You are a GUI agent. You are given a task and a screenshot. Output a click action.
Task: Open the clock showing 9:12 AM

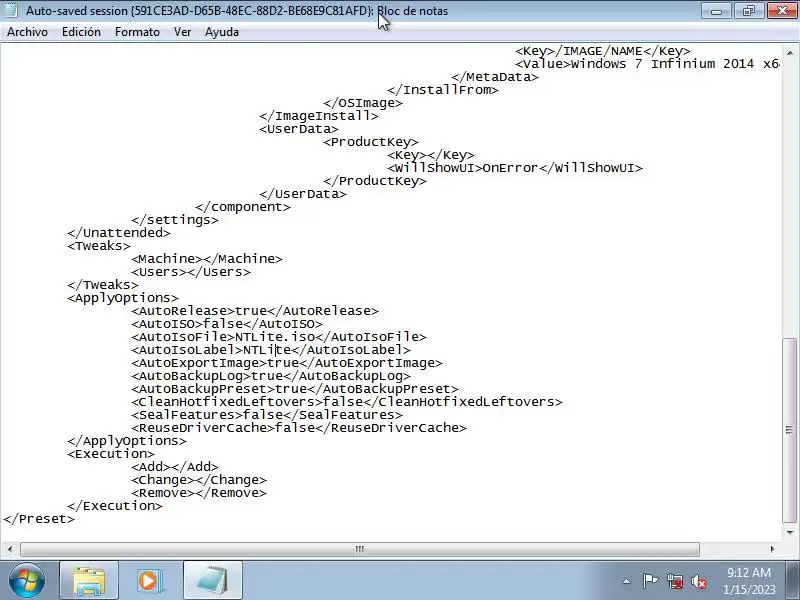point(748,581)
